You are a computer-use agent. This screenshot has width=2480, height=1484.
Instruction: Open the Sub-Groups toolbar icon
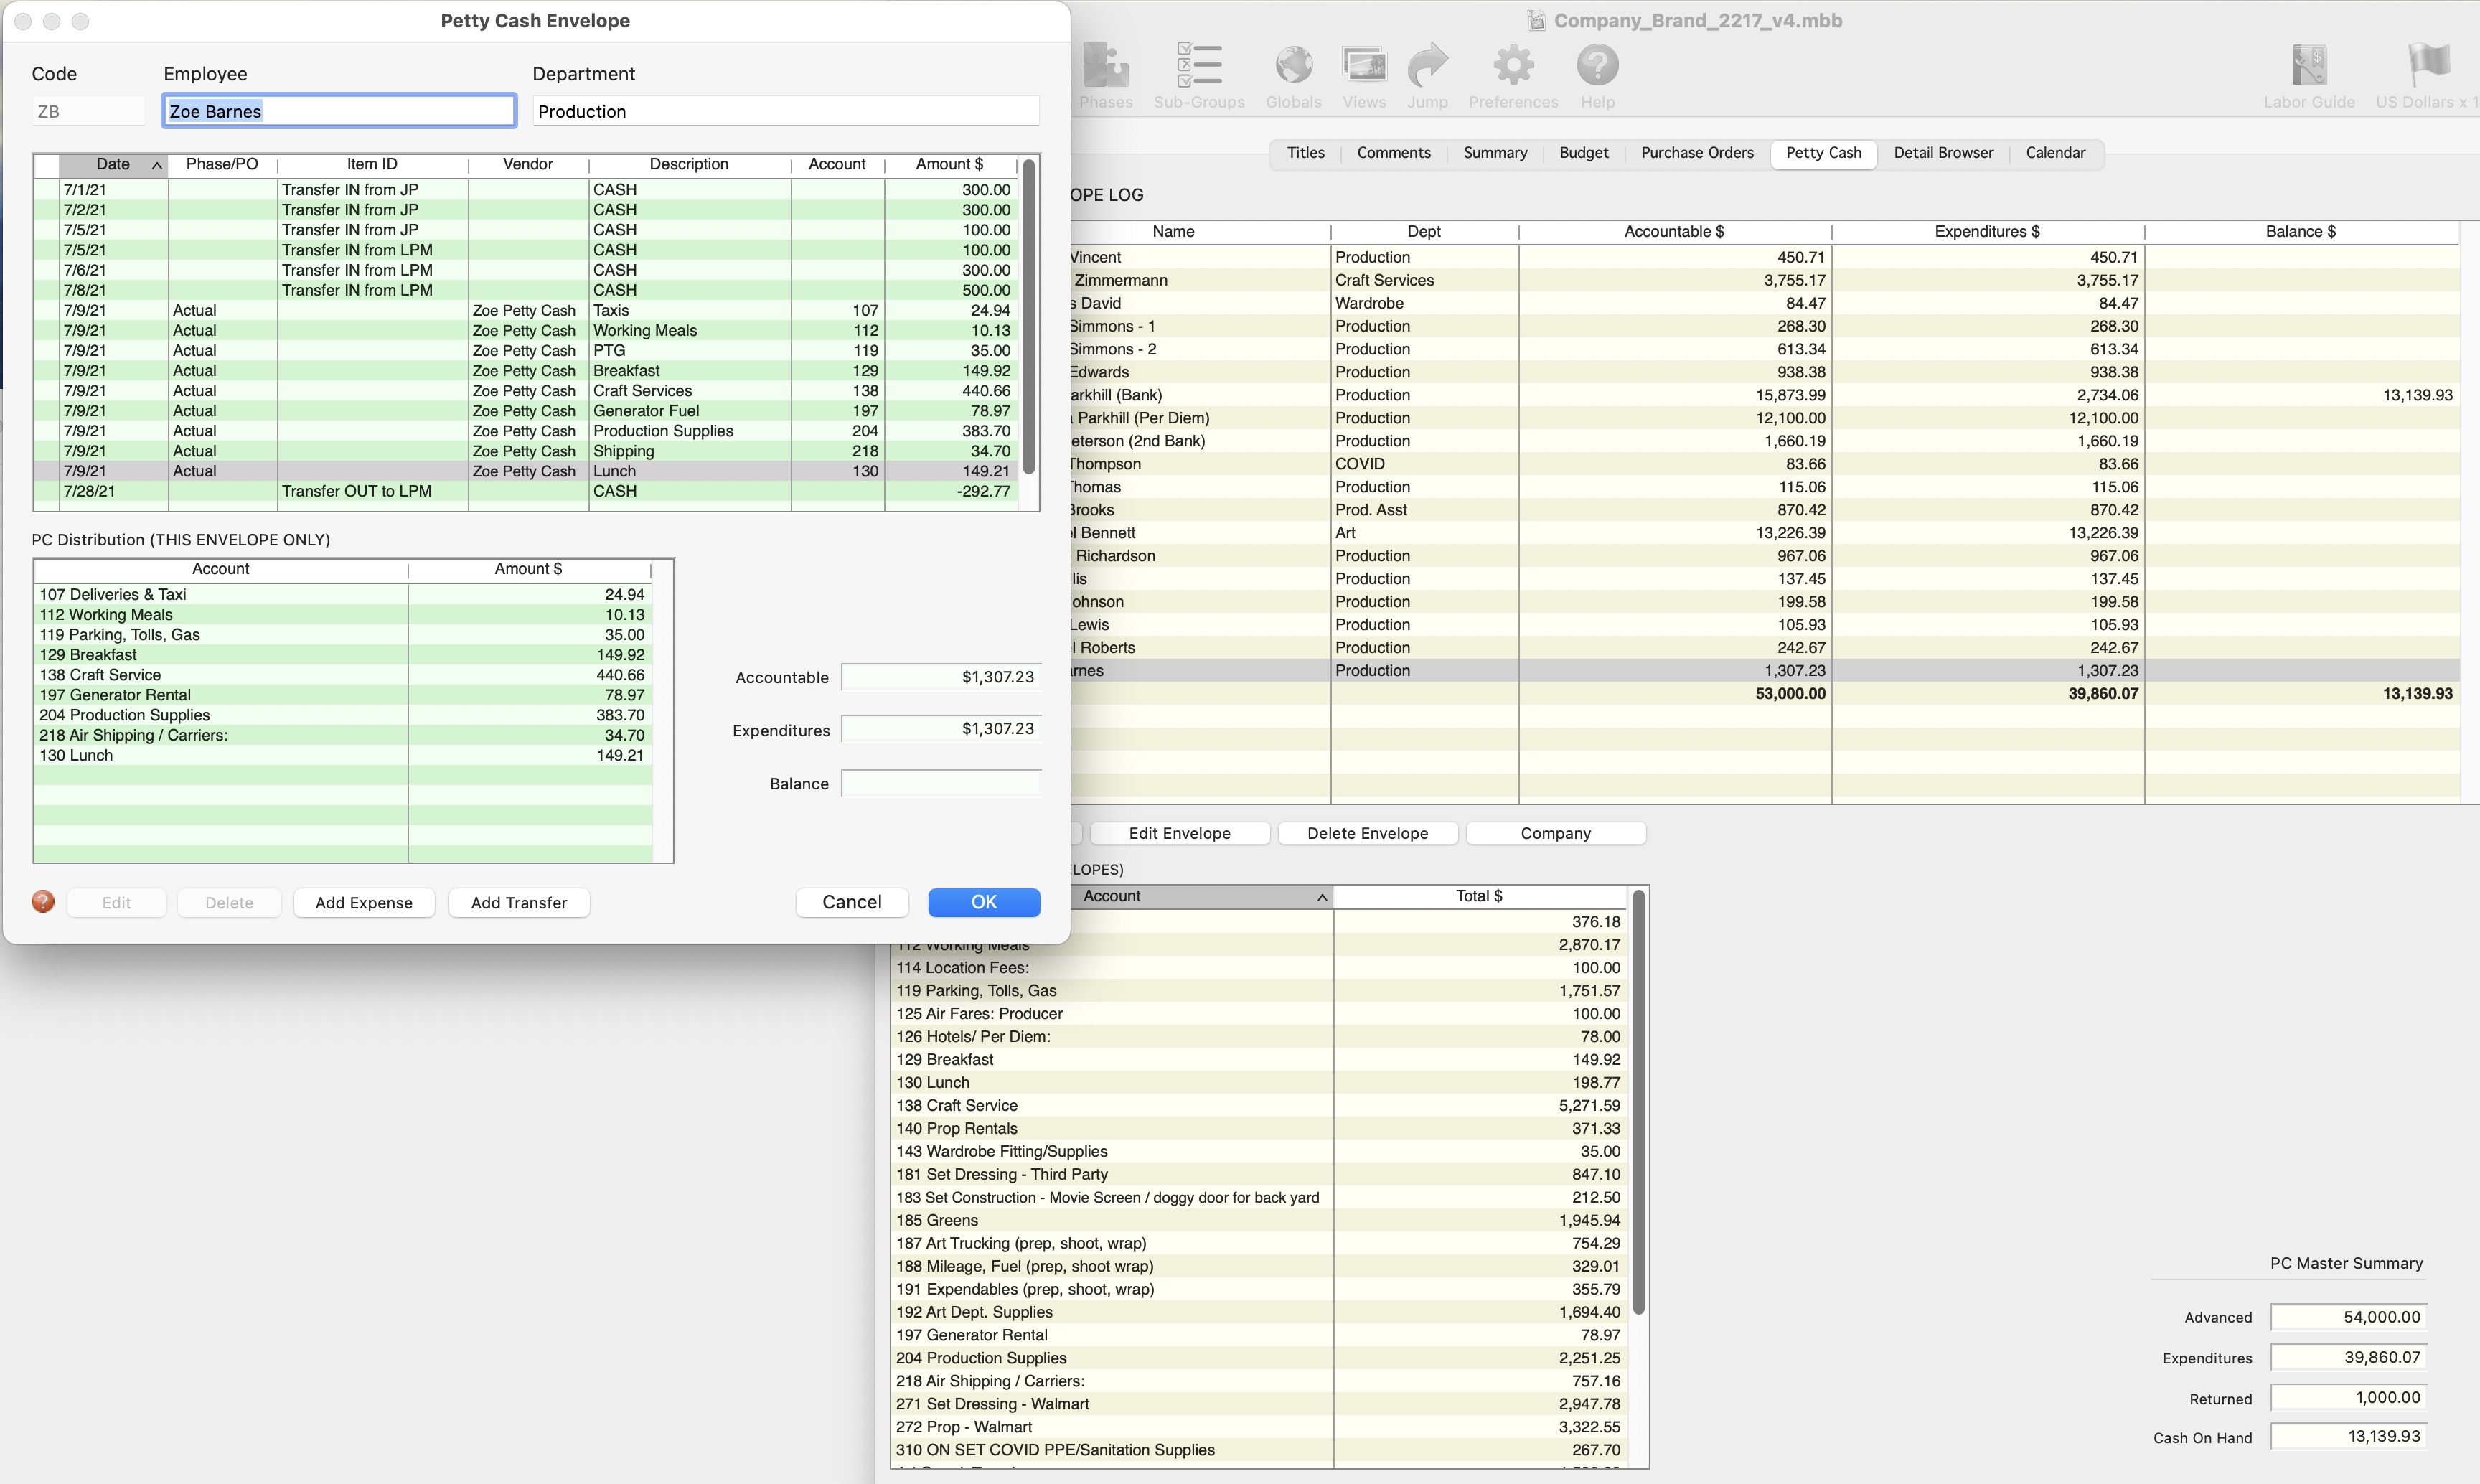(x=1199, y=66)
